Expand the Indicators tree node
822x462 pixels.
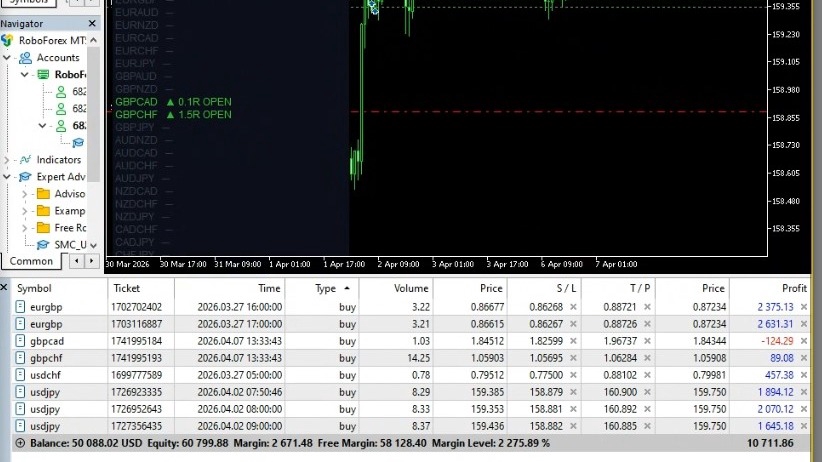click(7, 160)
